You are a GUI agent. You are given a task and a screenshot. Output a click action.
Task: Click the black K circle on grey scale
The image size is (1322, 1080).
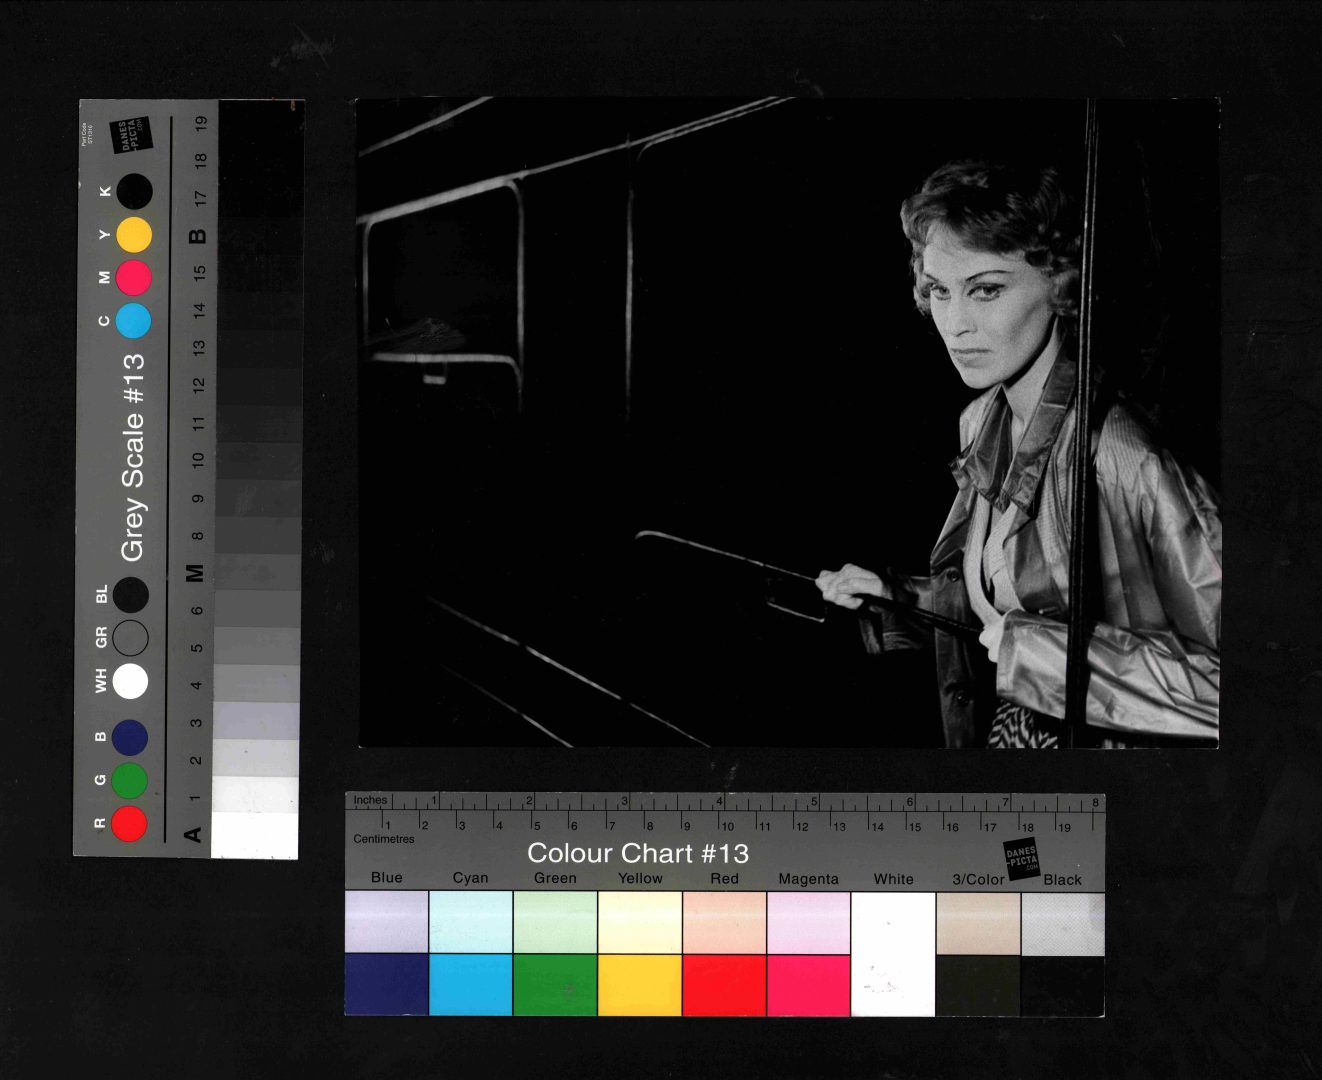point(134,191)
